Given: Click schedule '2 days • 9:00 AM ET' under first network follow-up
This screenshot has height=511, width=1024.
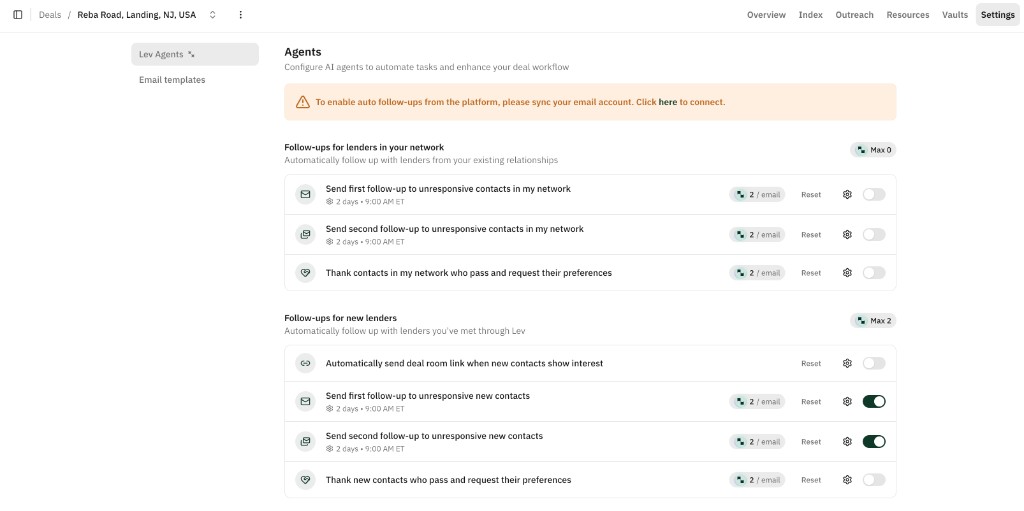Looking at the screenshot, I should [365, 201].
